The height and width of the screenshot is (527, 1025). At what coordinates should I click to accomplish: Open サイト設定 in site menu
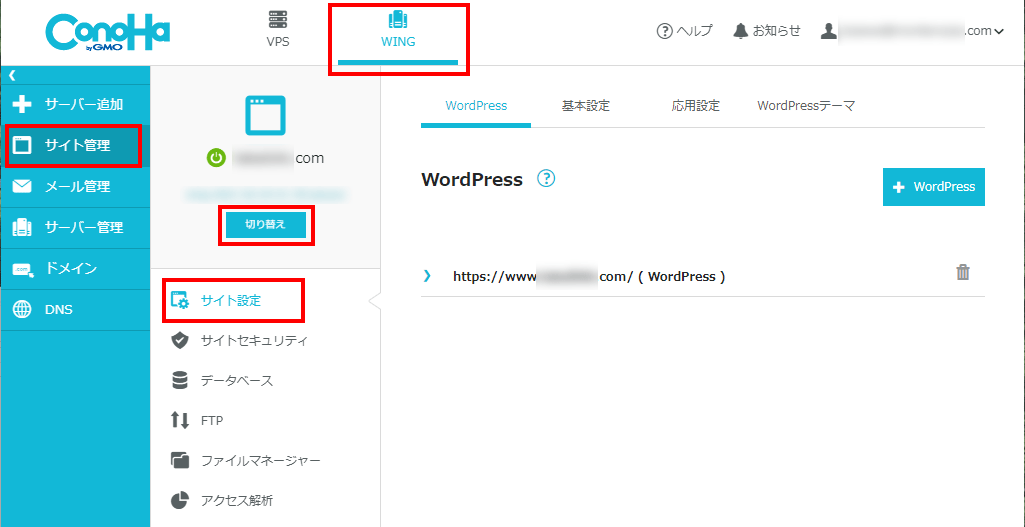tap(233, 301)
